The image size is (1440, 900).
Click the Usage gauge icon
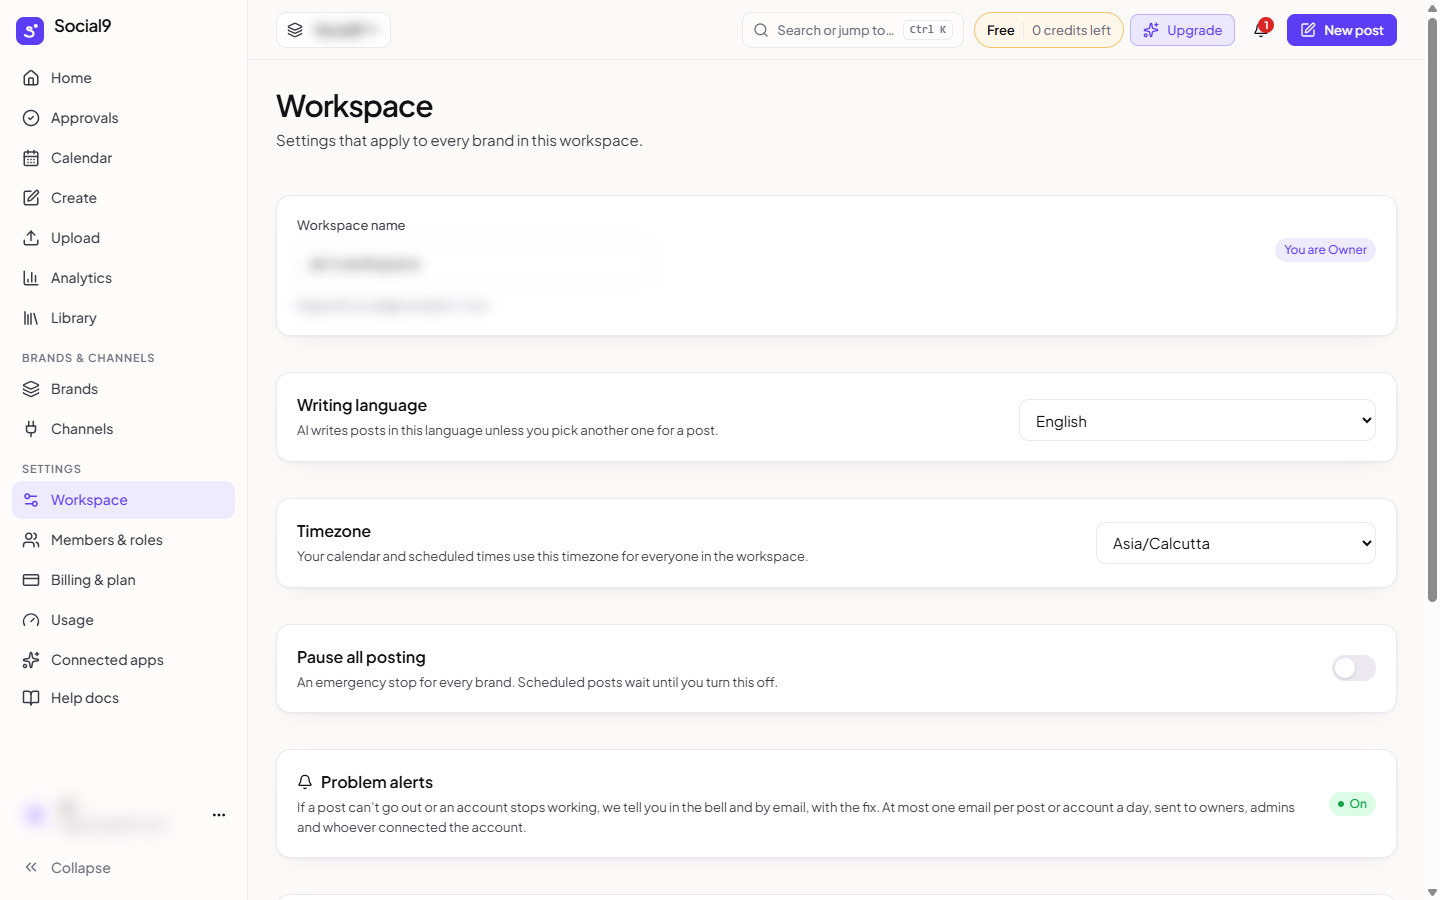pyautogui.click(x=31, y=620)
